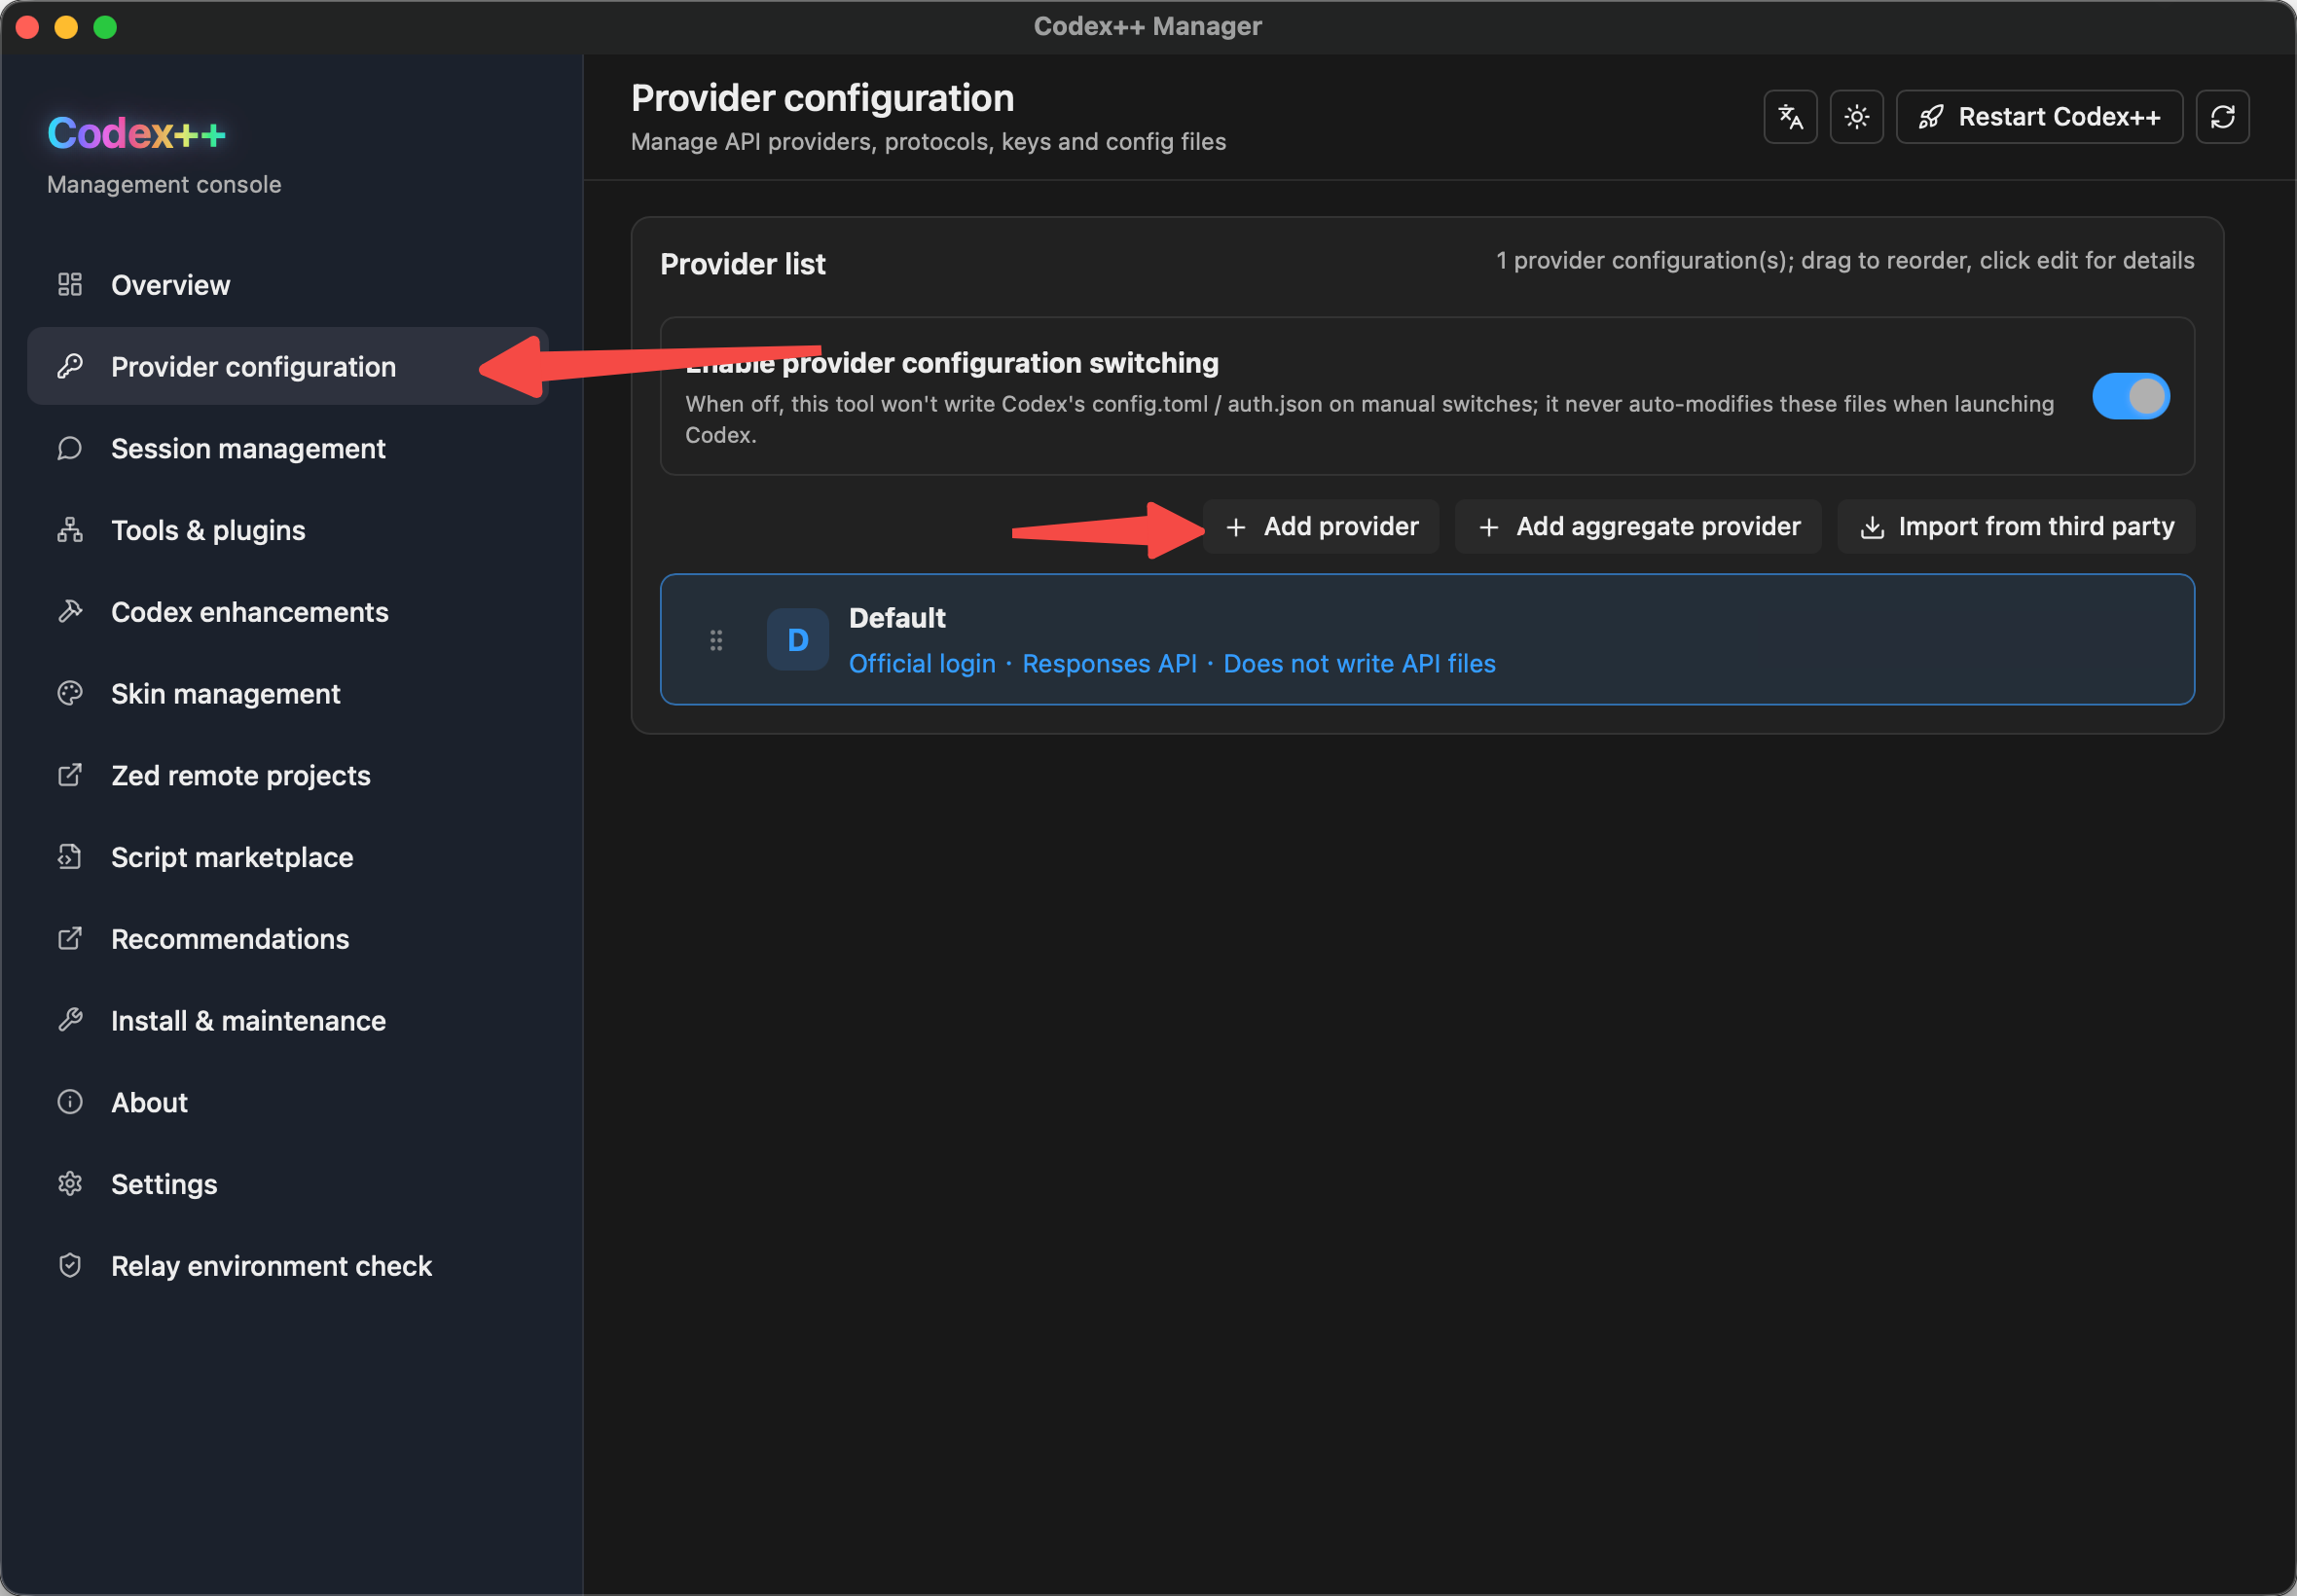Click the Restart Codex++ button
Image resolution: width=2297 pixels, height=1596 pixels.
2039,117
